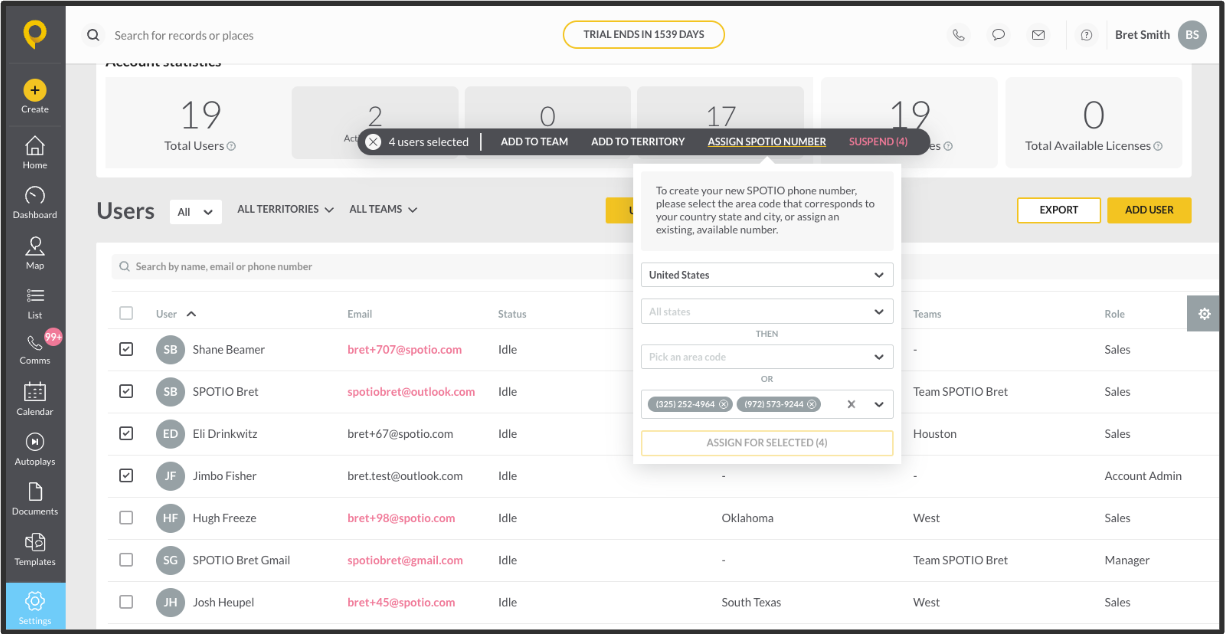
Task: Remove the (972) 573-9244 number chip
Action: [x=812, y=404]
